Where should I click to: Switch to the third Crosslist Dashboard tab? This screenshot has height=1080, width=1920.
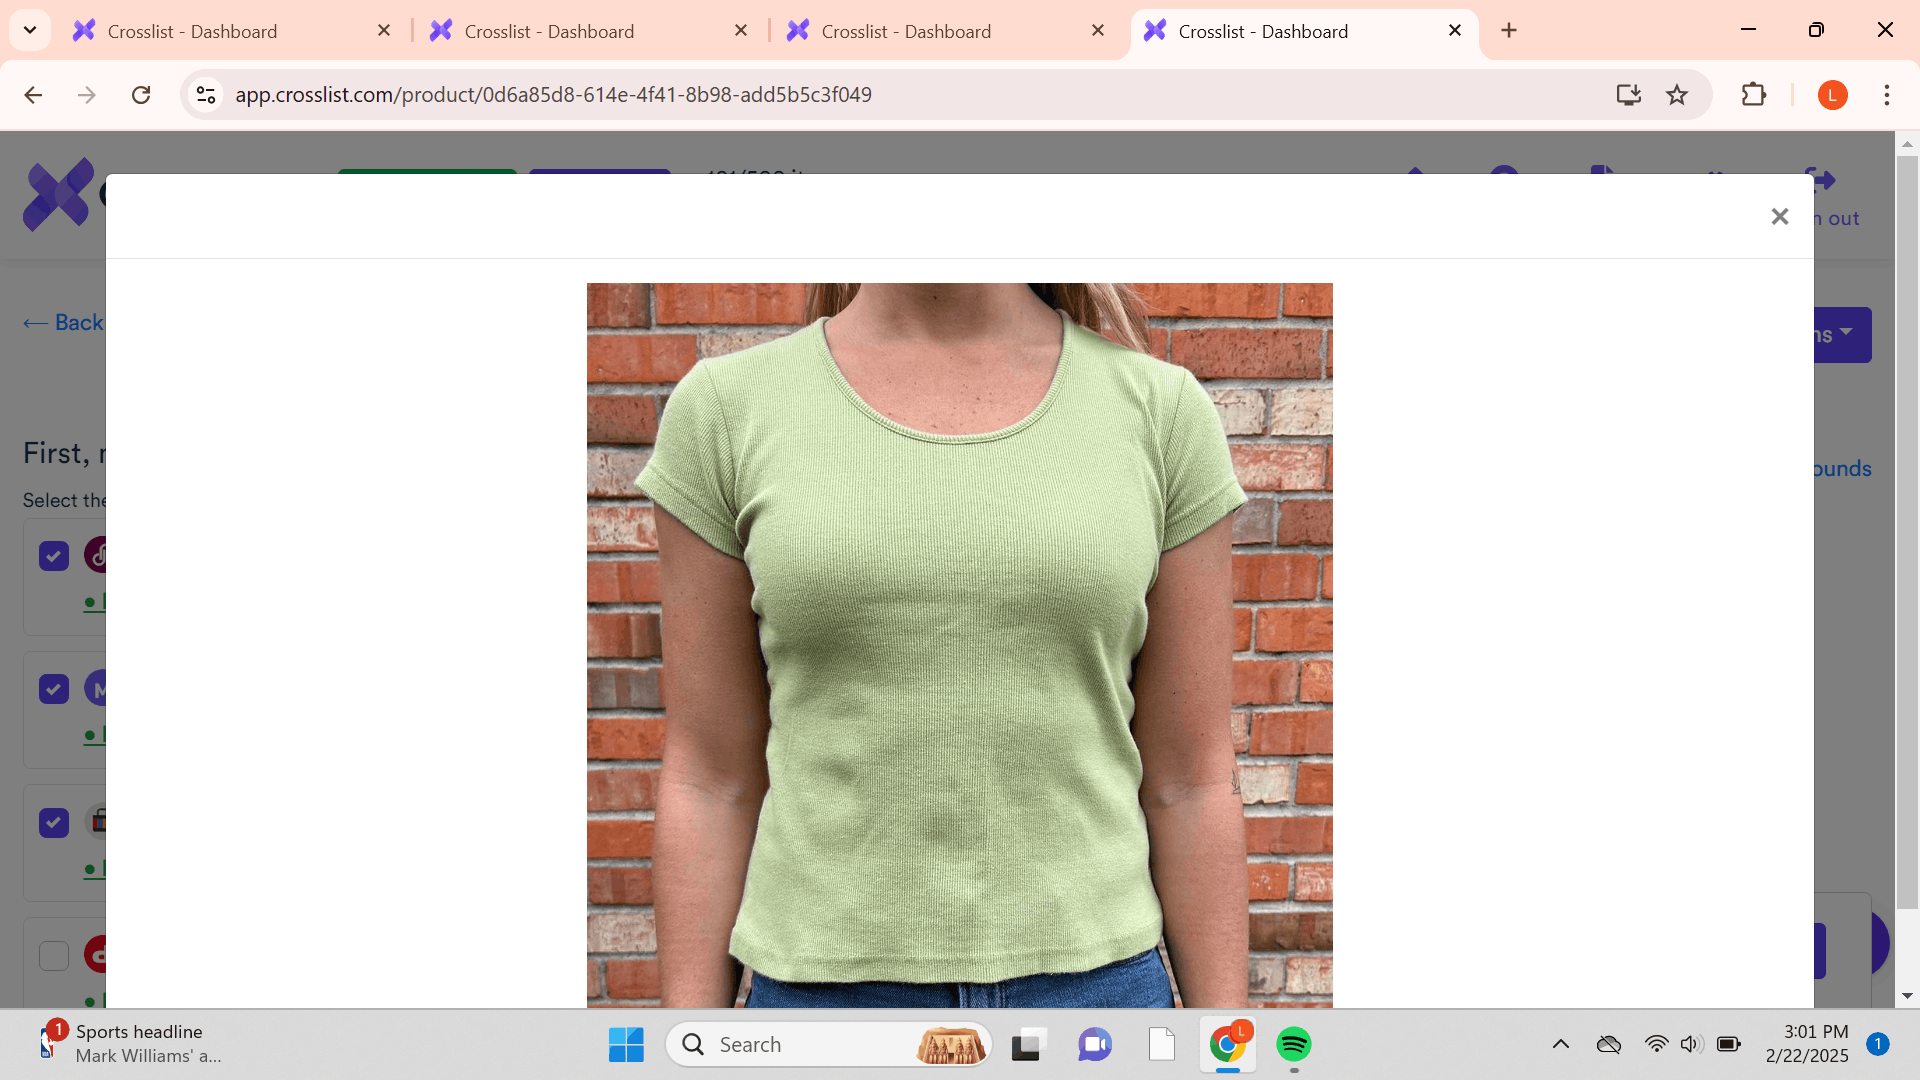coord(944,31)
